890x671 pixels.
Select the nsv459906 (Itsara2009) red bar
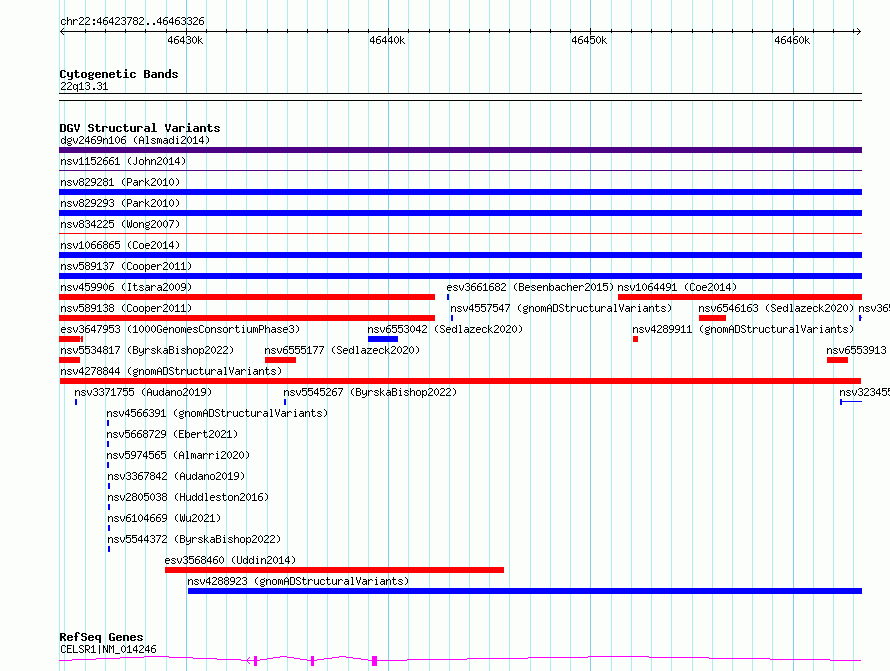[x=247, y=297]
